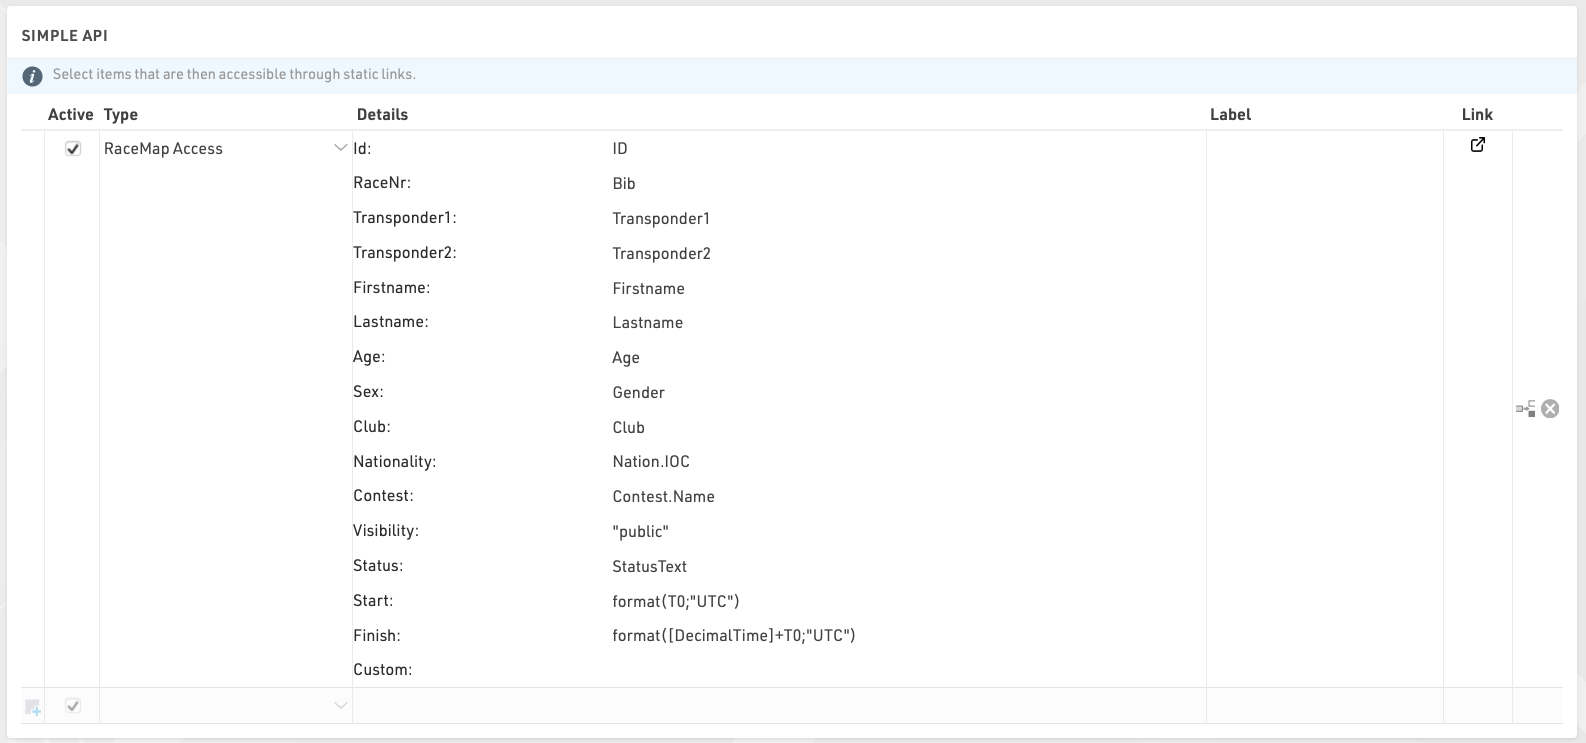Click the StatusText status field

(x=649, y=566)
